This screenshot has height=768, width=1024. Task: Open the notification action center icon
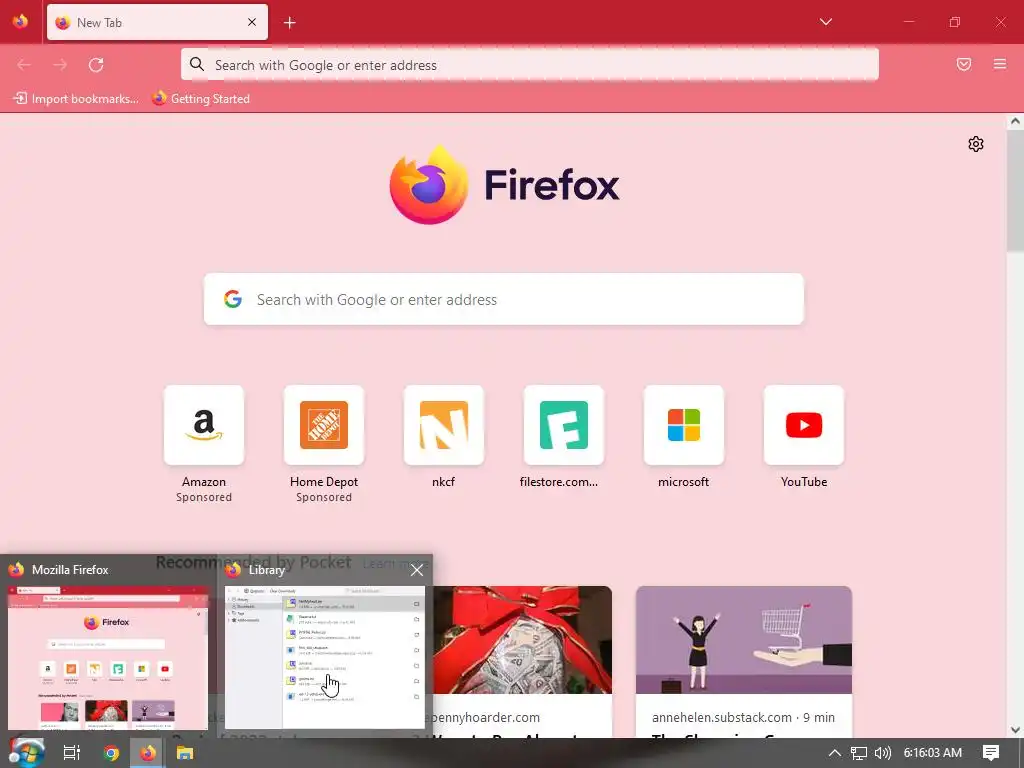(991, 753)
